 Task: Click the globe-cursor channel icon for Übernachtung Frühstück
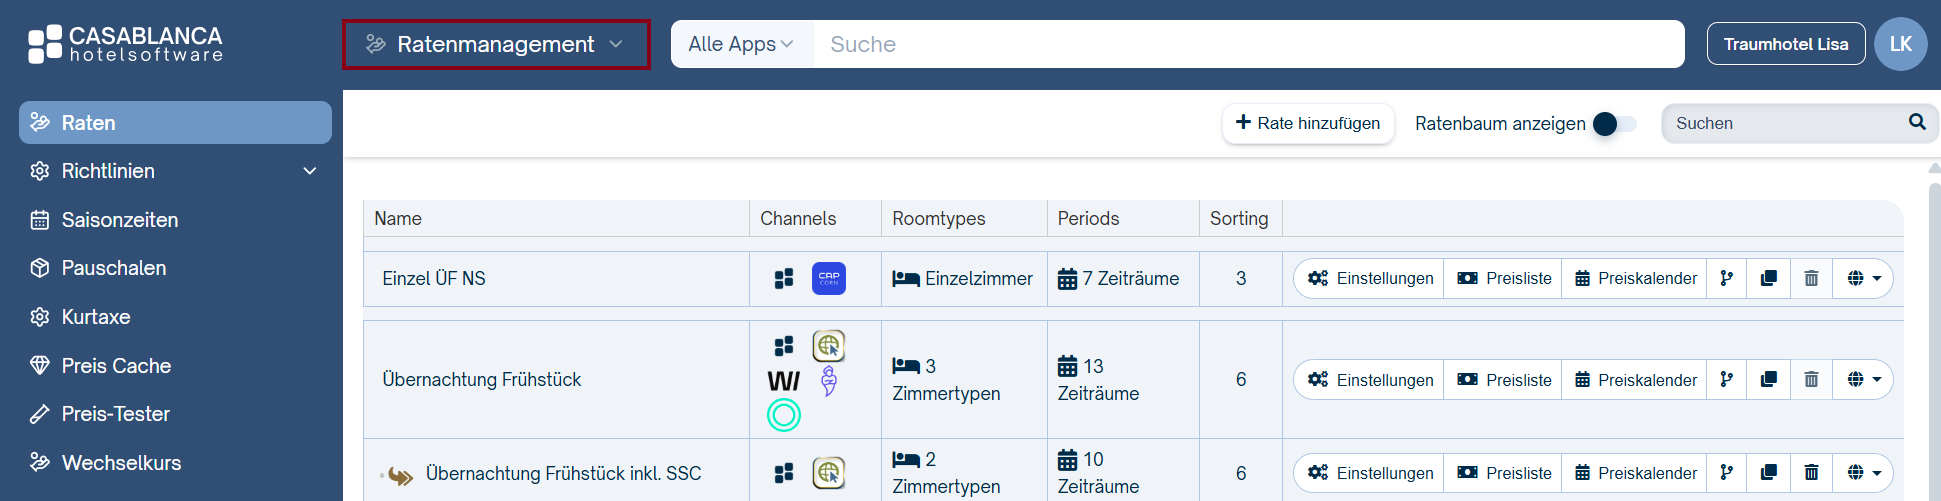click(x=829, y=346)
